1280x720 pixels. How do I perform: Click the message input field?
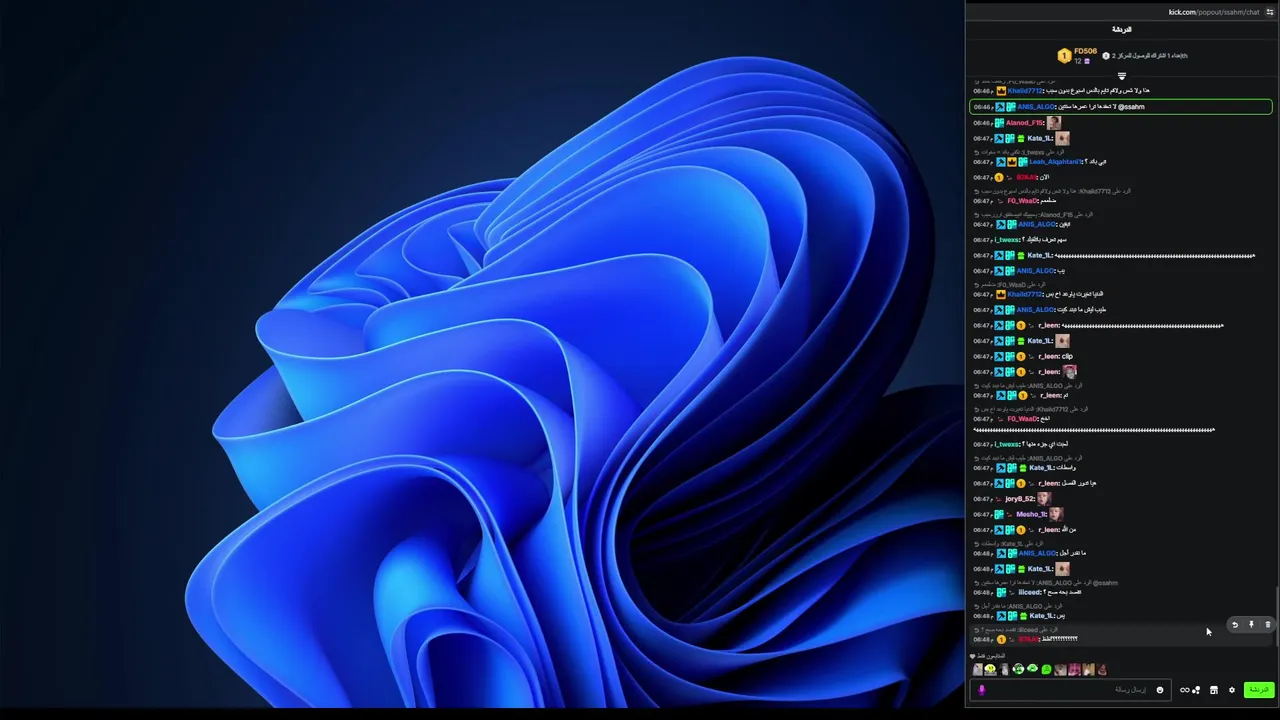pos(1070,690)
